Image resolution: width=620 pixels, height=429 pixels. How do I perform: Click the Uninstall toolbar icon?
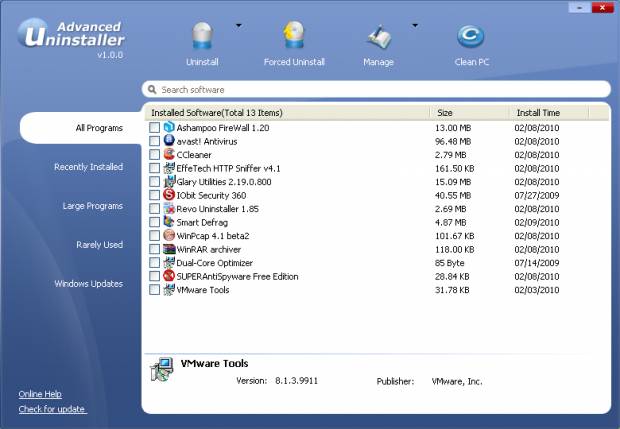[x=203, y=37]
